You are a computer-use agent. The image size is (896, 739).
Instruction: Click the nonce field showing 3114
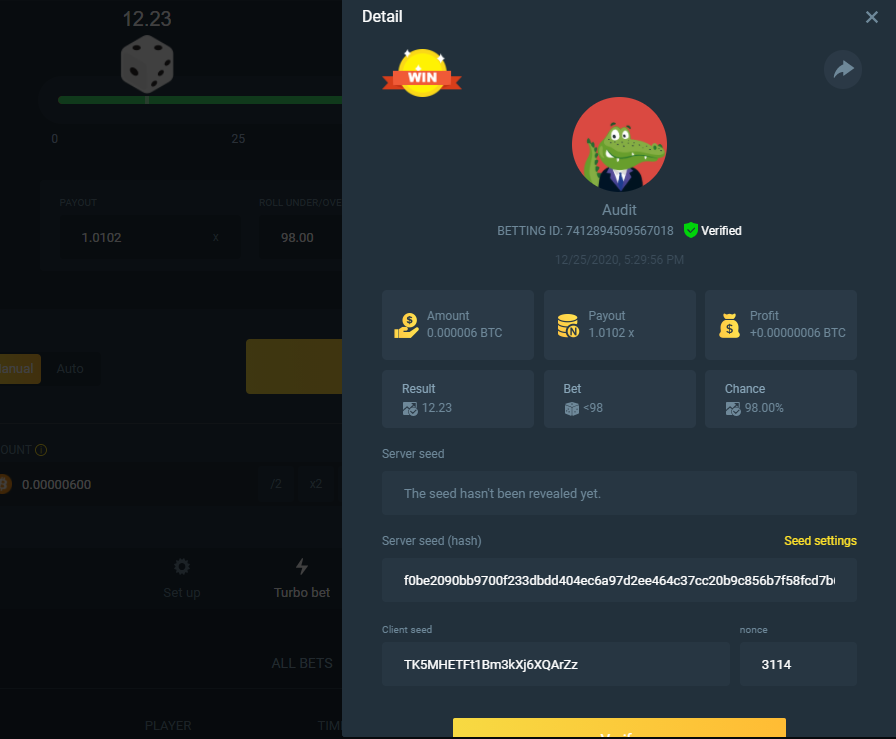pos(797,664)
